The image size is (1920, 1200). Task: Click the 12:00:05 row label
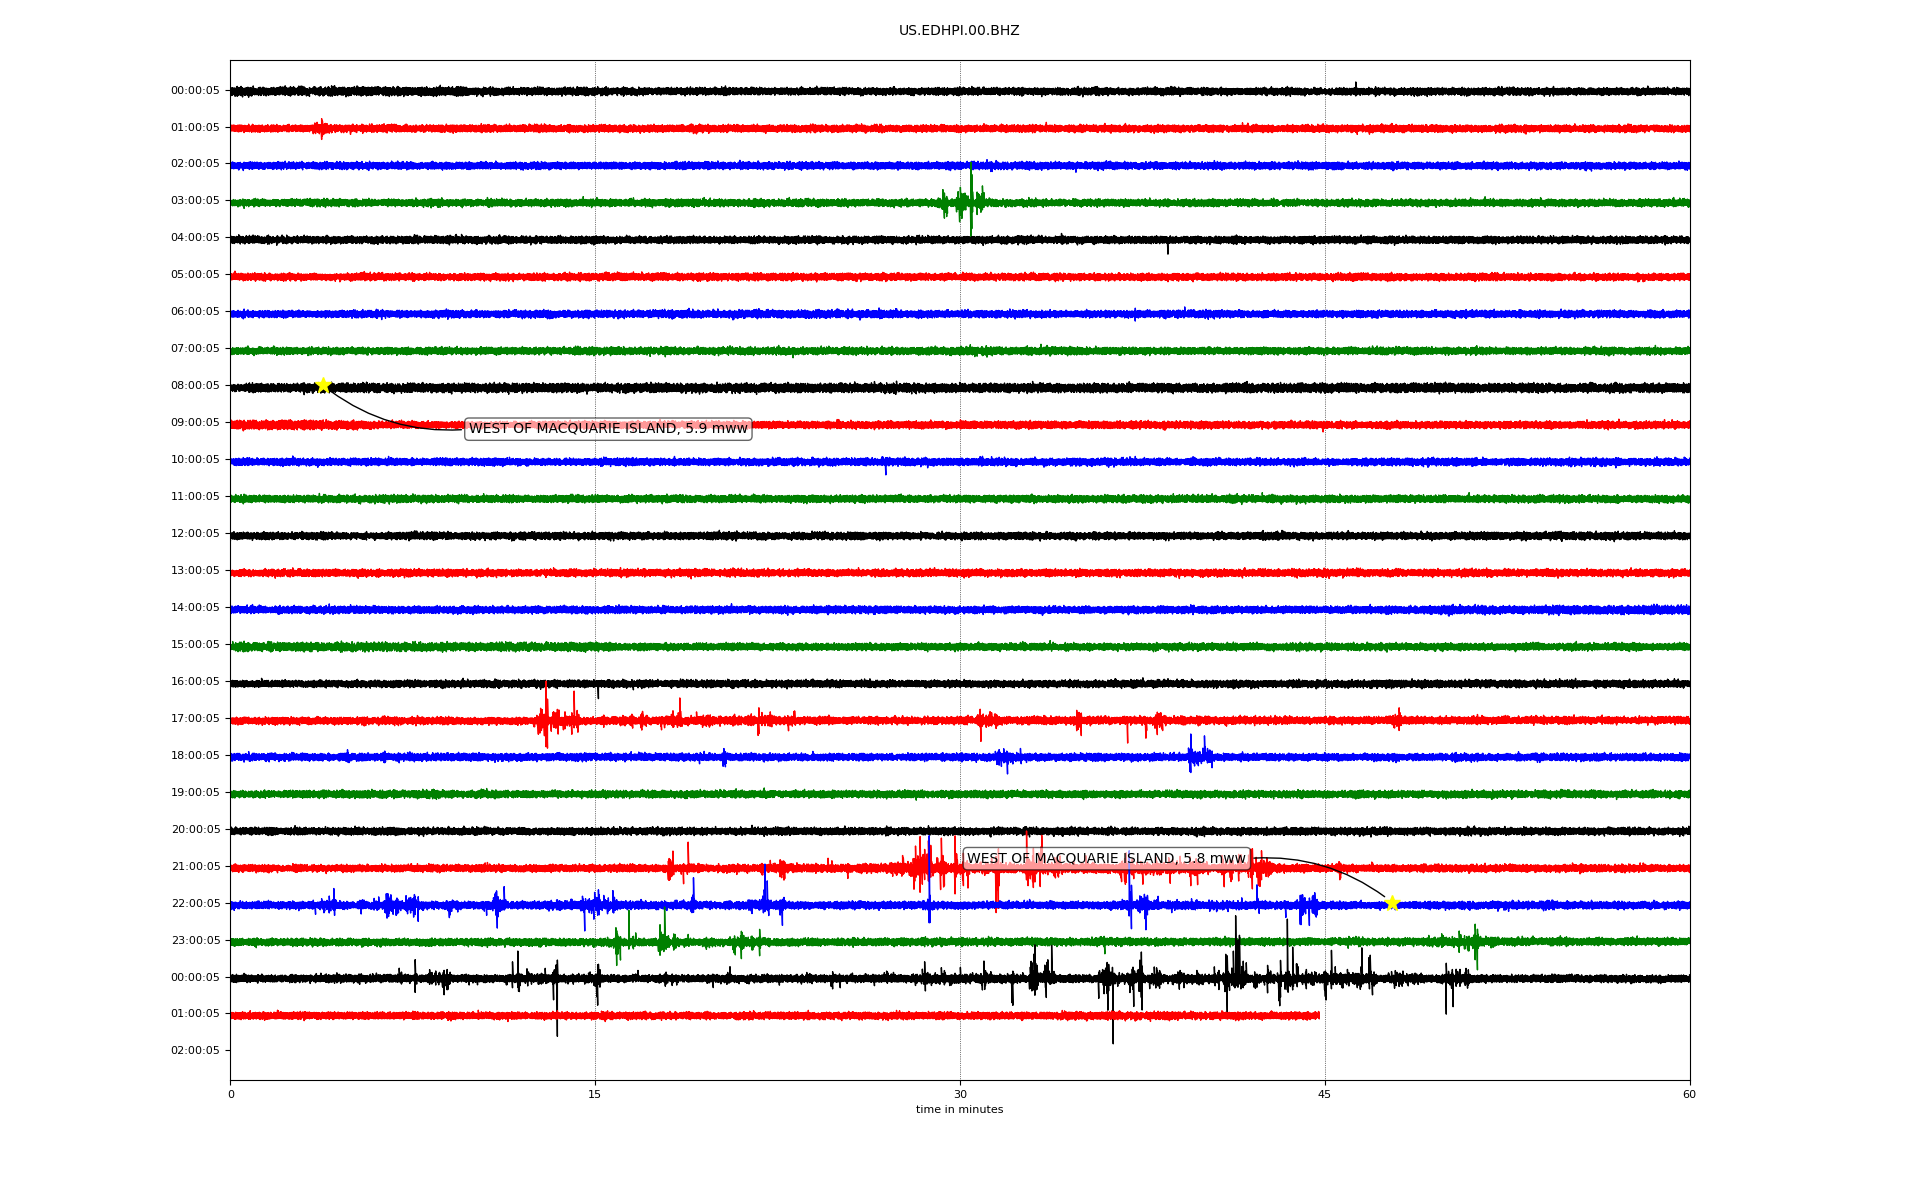pos(195,534)
